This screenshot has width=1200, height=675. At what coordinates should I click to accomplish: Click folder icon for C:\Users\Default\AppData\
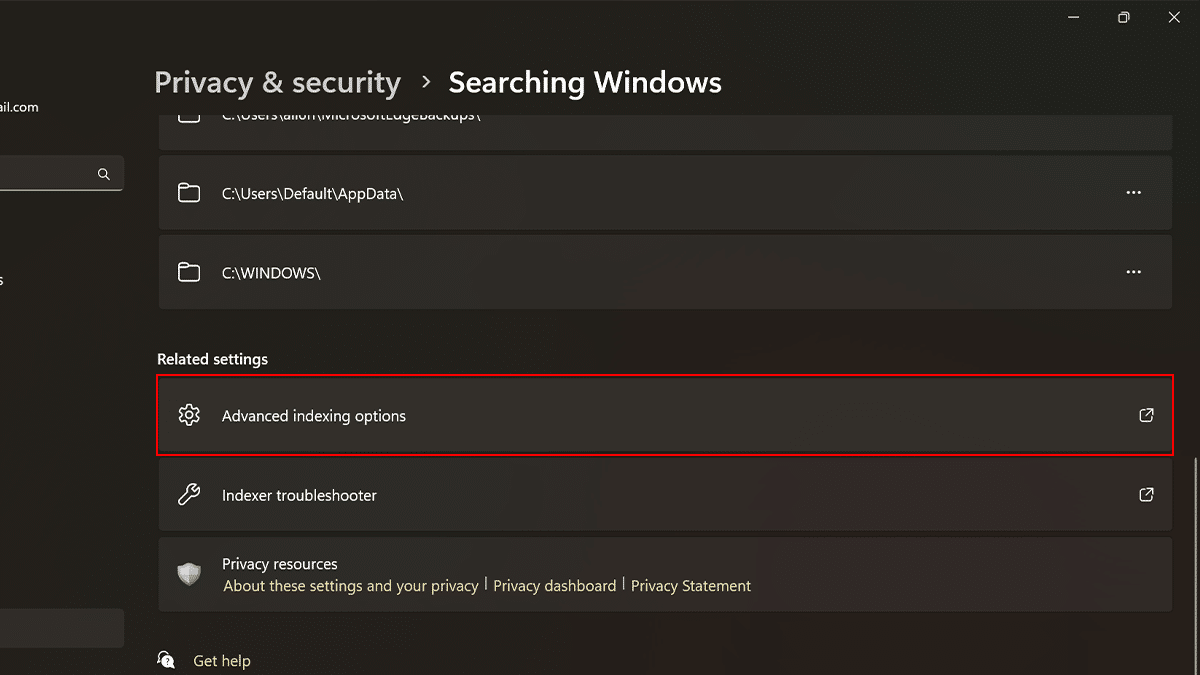pyautogui.click(x=189, y=193)
